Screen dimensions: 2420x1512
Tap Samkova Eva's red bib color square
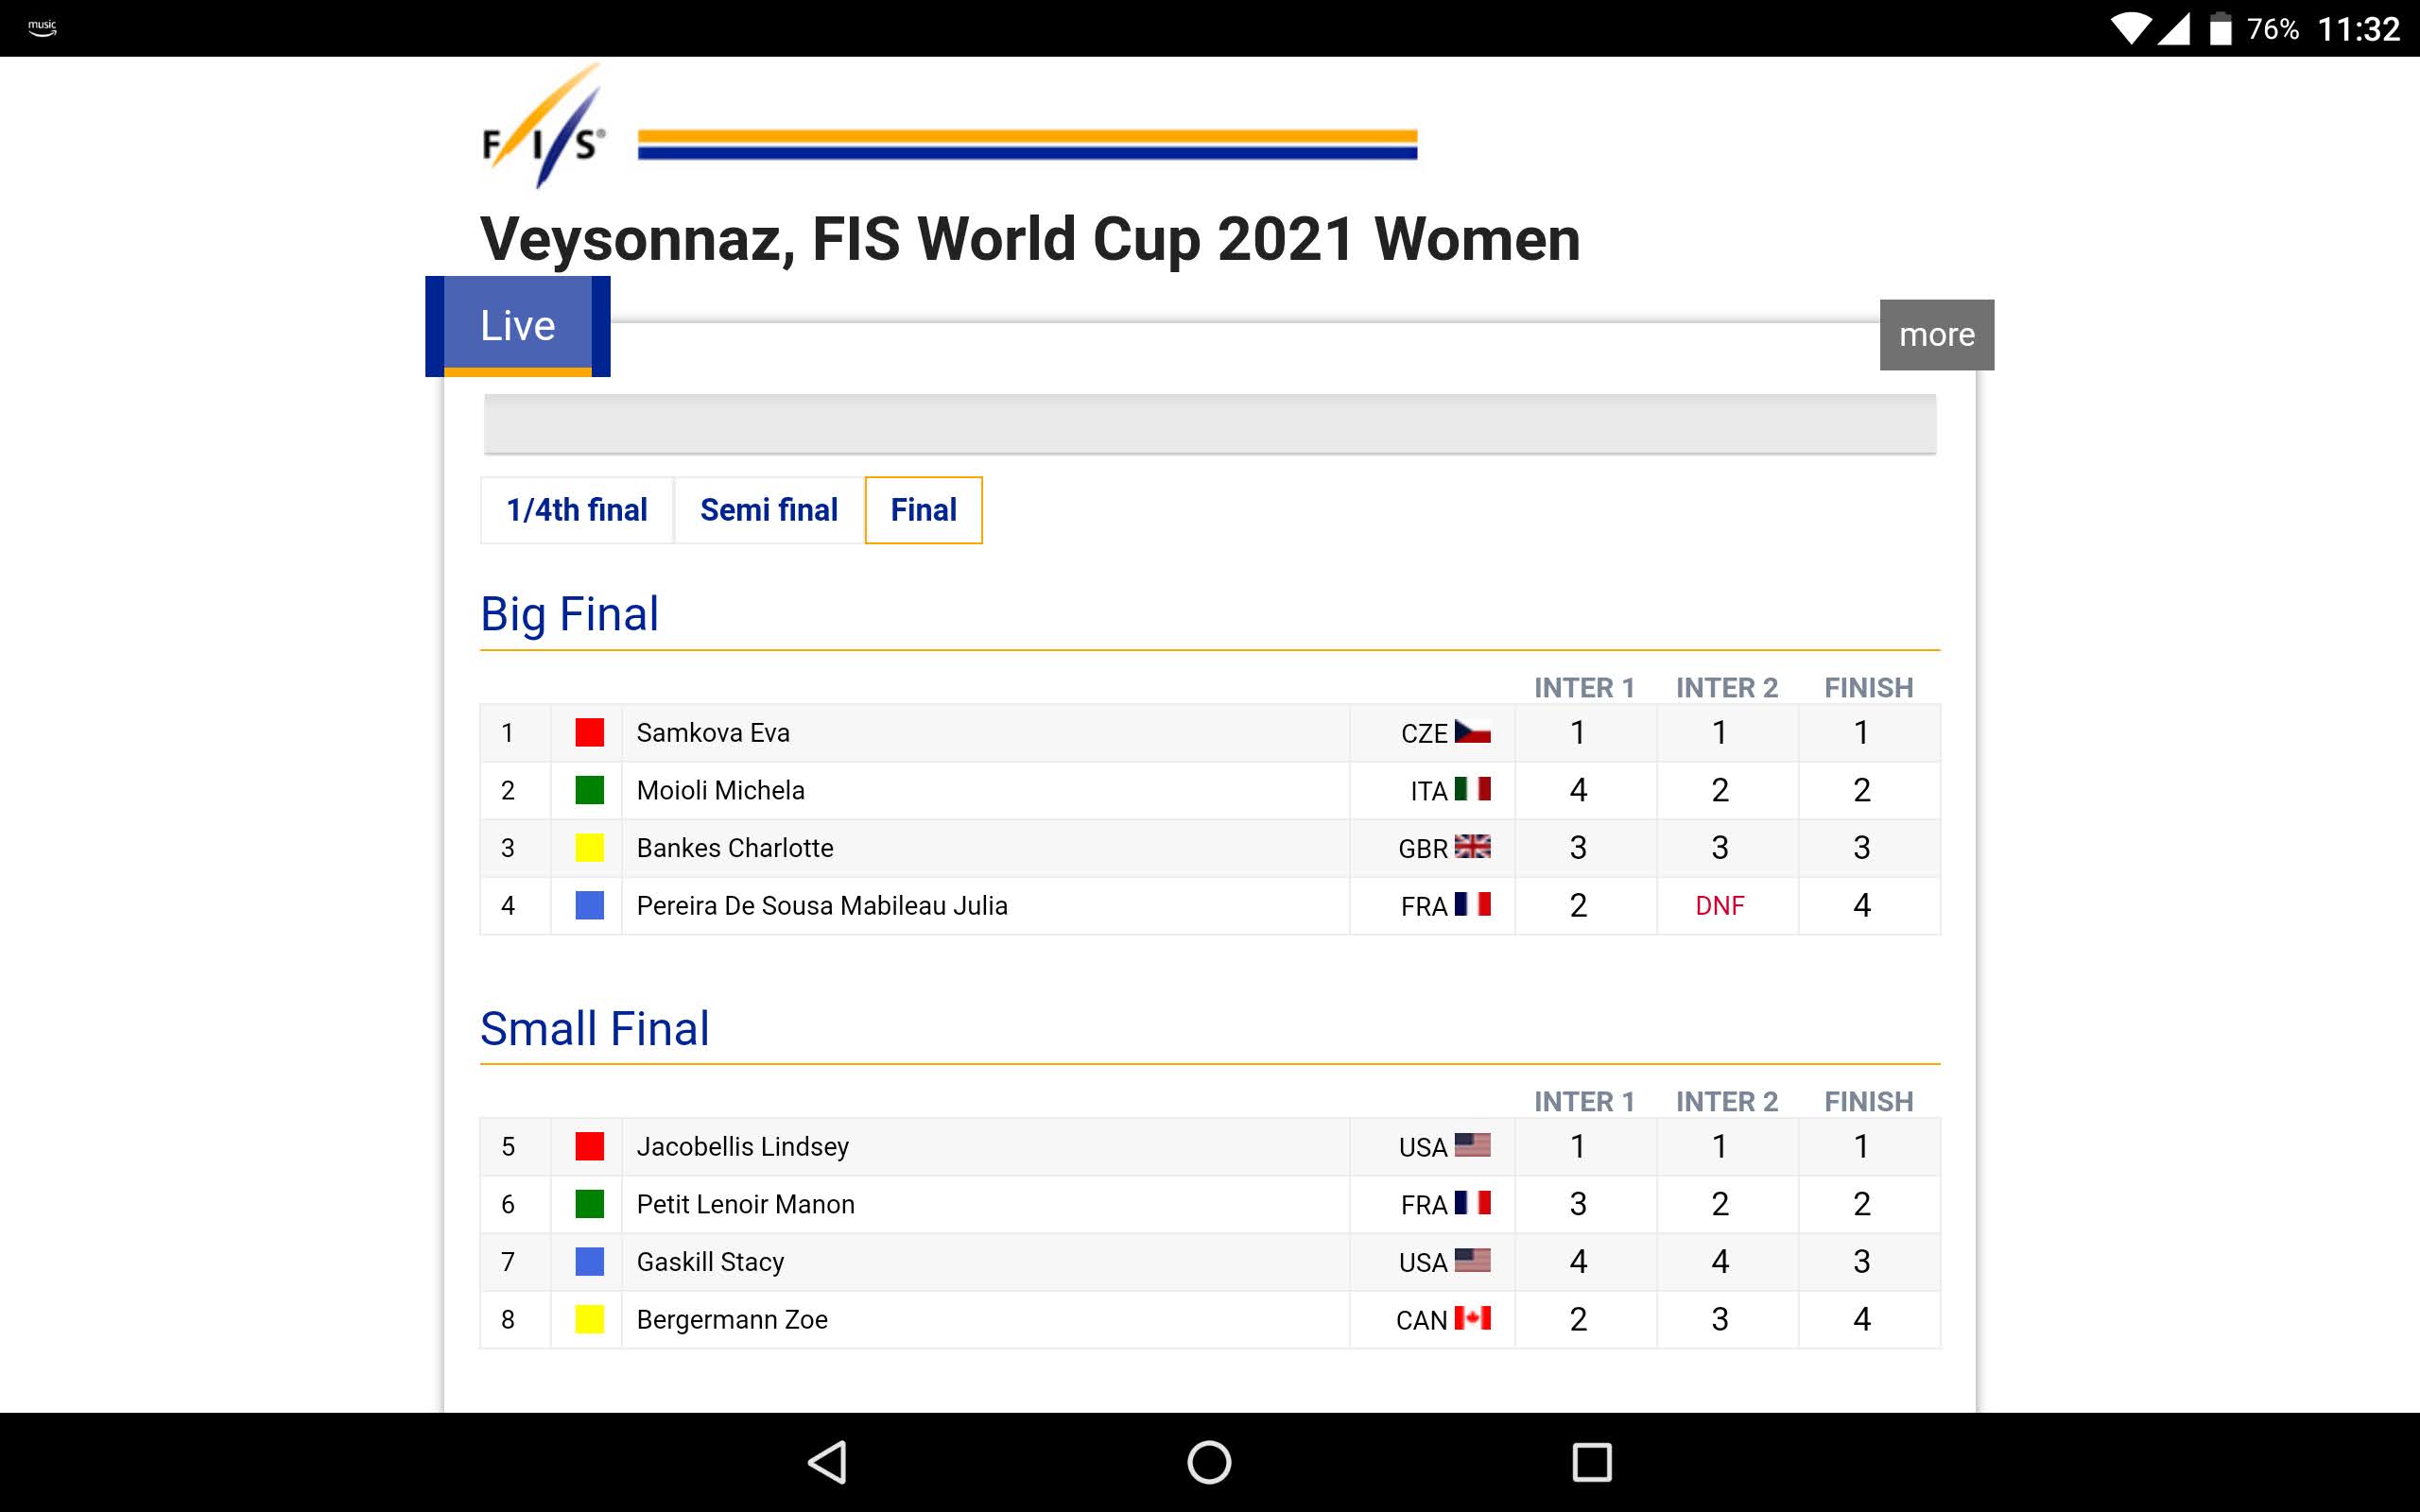pyautogui.click(x=590, y=733)
